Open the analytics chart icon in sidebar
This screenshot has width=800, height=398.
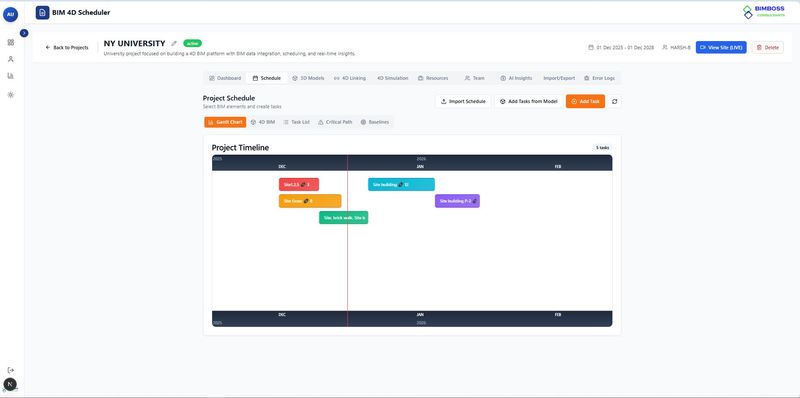coord(11,76)
